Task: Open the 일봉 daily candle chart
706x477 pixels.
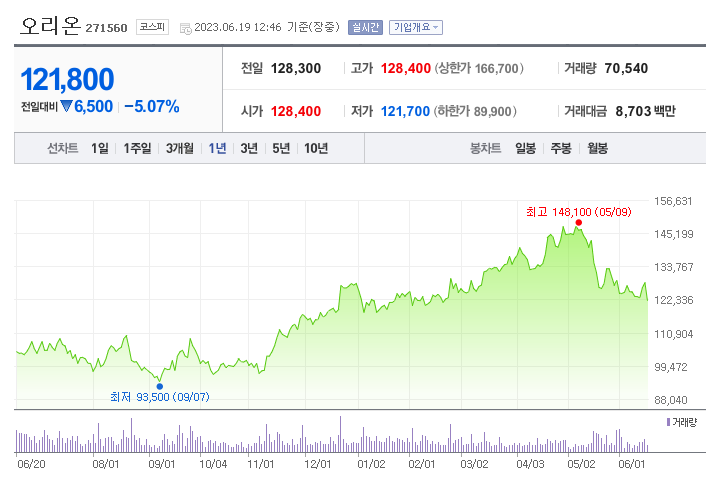Action: tap(525, 148)
